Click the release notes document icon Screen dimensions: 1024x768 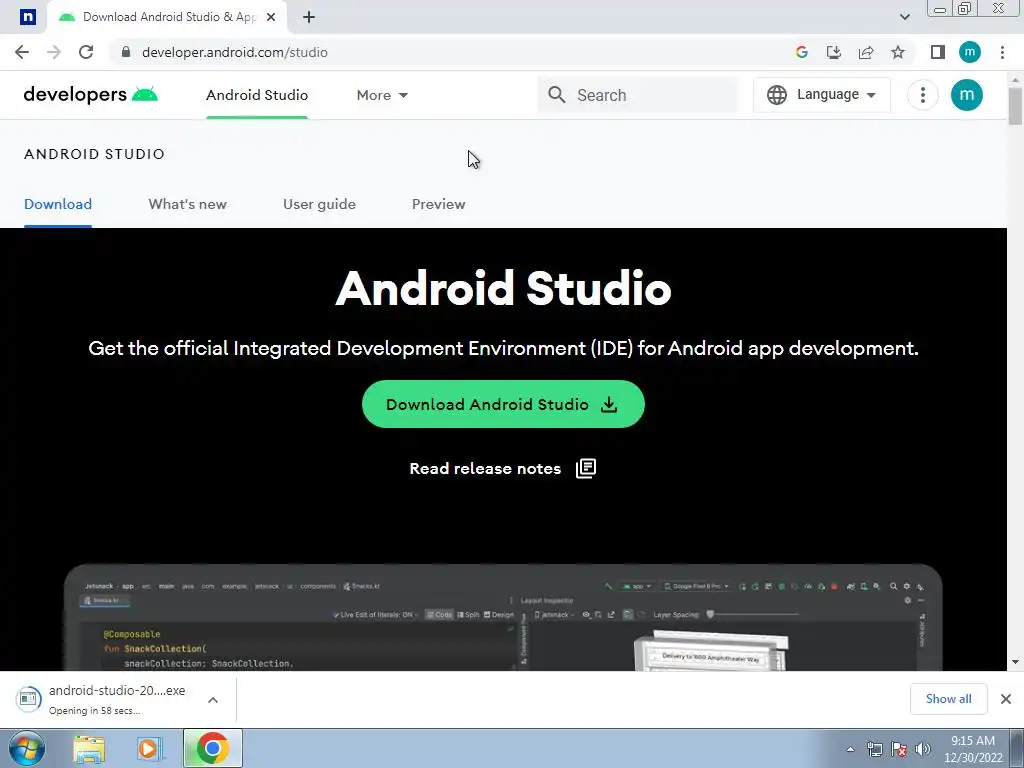pyautogui.click(x=586, y=468)
